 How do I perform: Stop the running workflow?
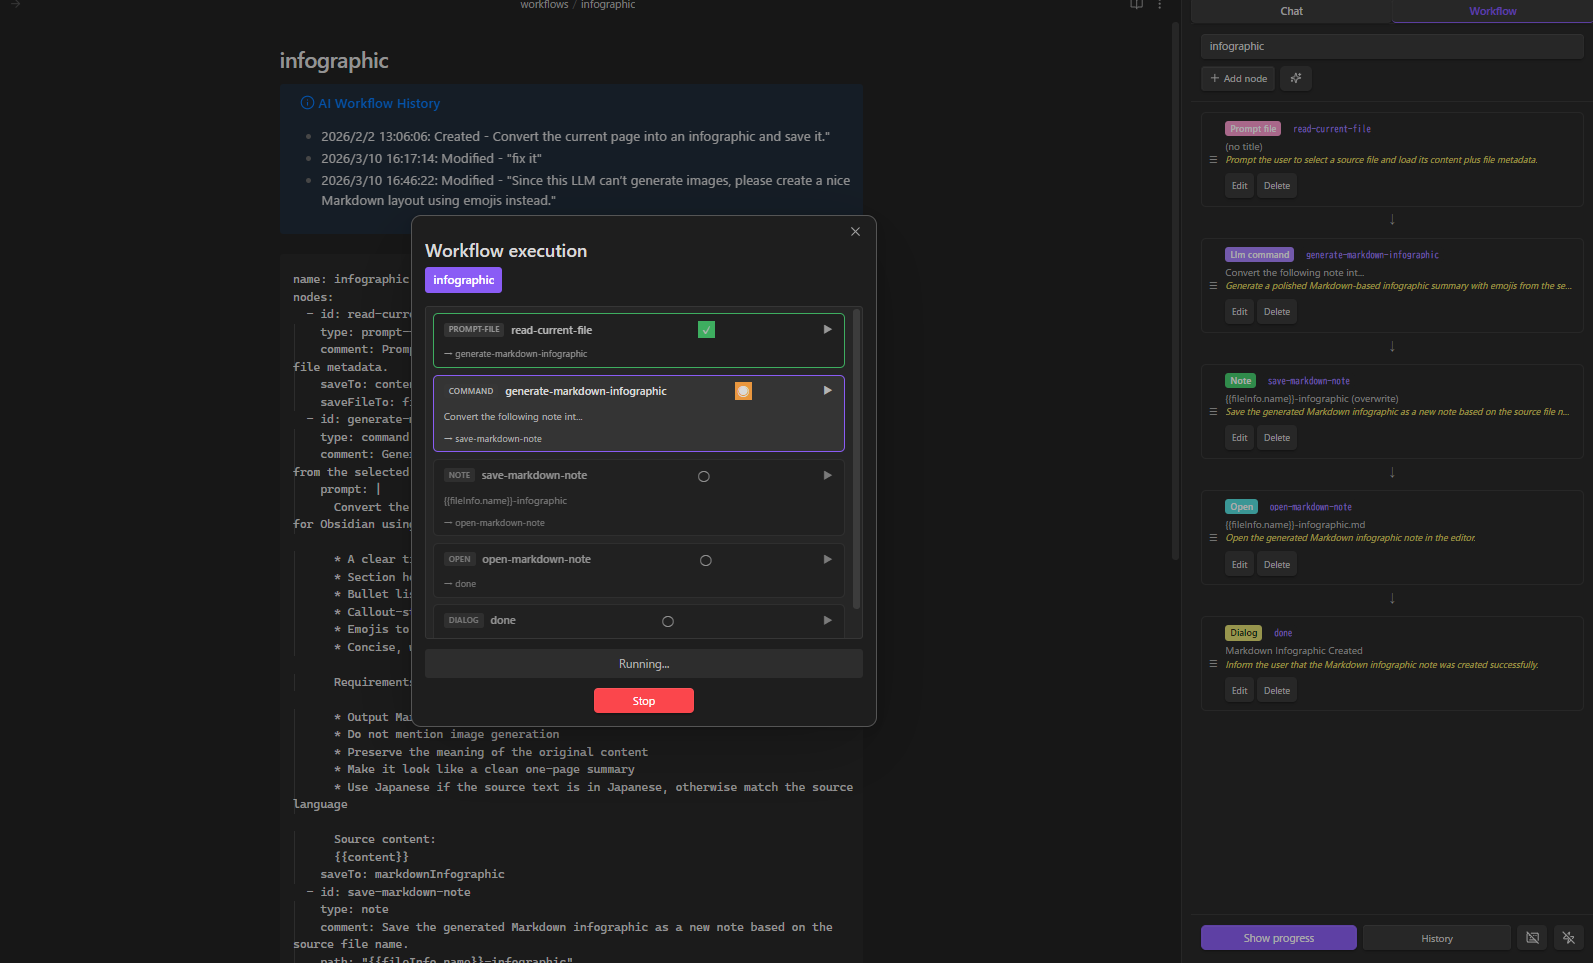[x=644, y=701]
